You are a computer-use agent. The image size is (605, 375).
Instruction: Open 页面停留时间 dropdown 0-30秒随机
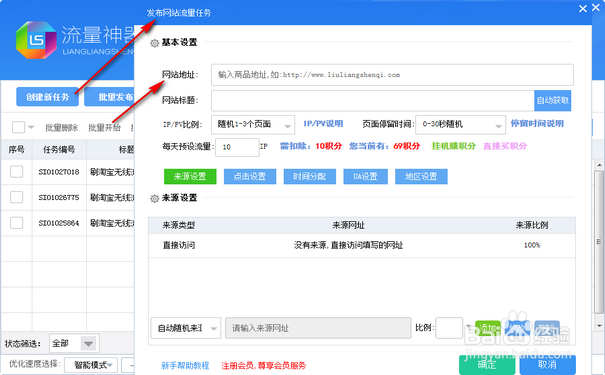[x=460, y=125]
